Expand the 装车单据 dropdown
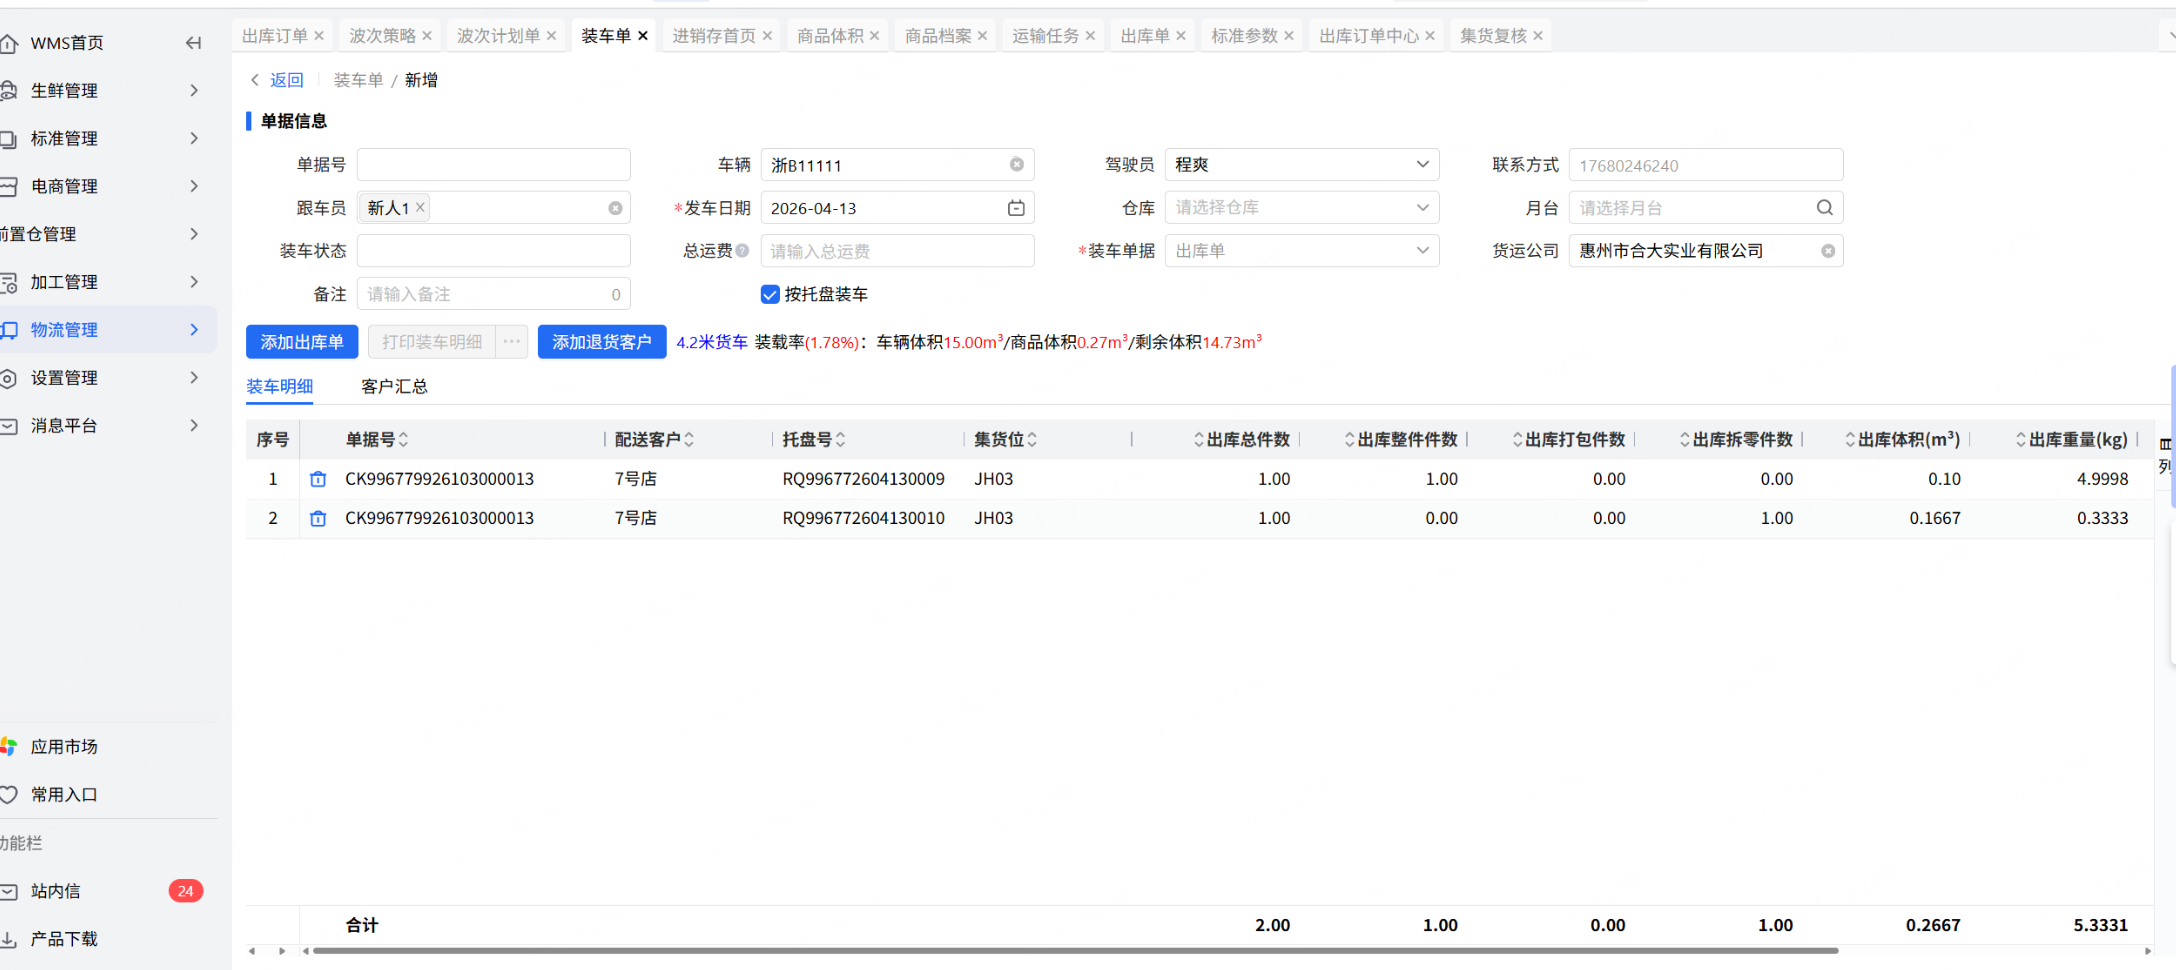Viewport: 2176px width, 970px height. (x=1301, y=251)
